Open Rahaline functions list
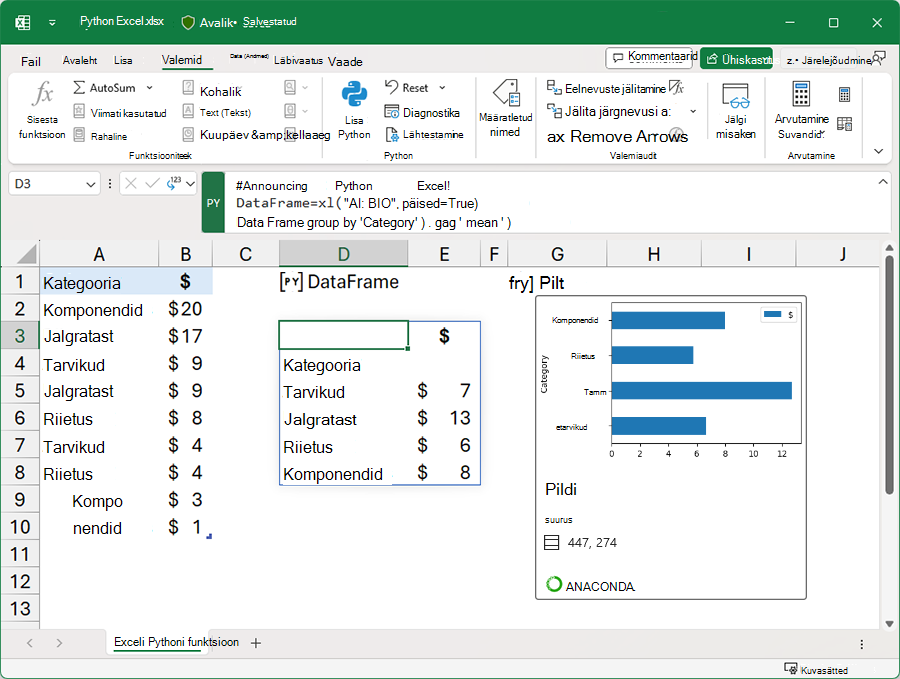900x679 pixels. (x=100, y=136)
